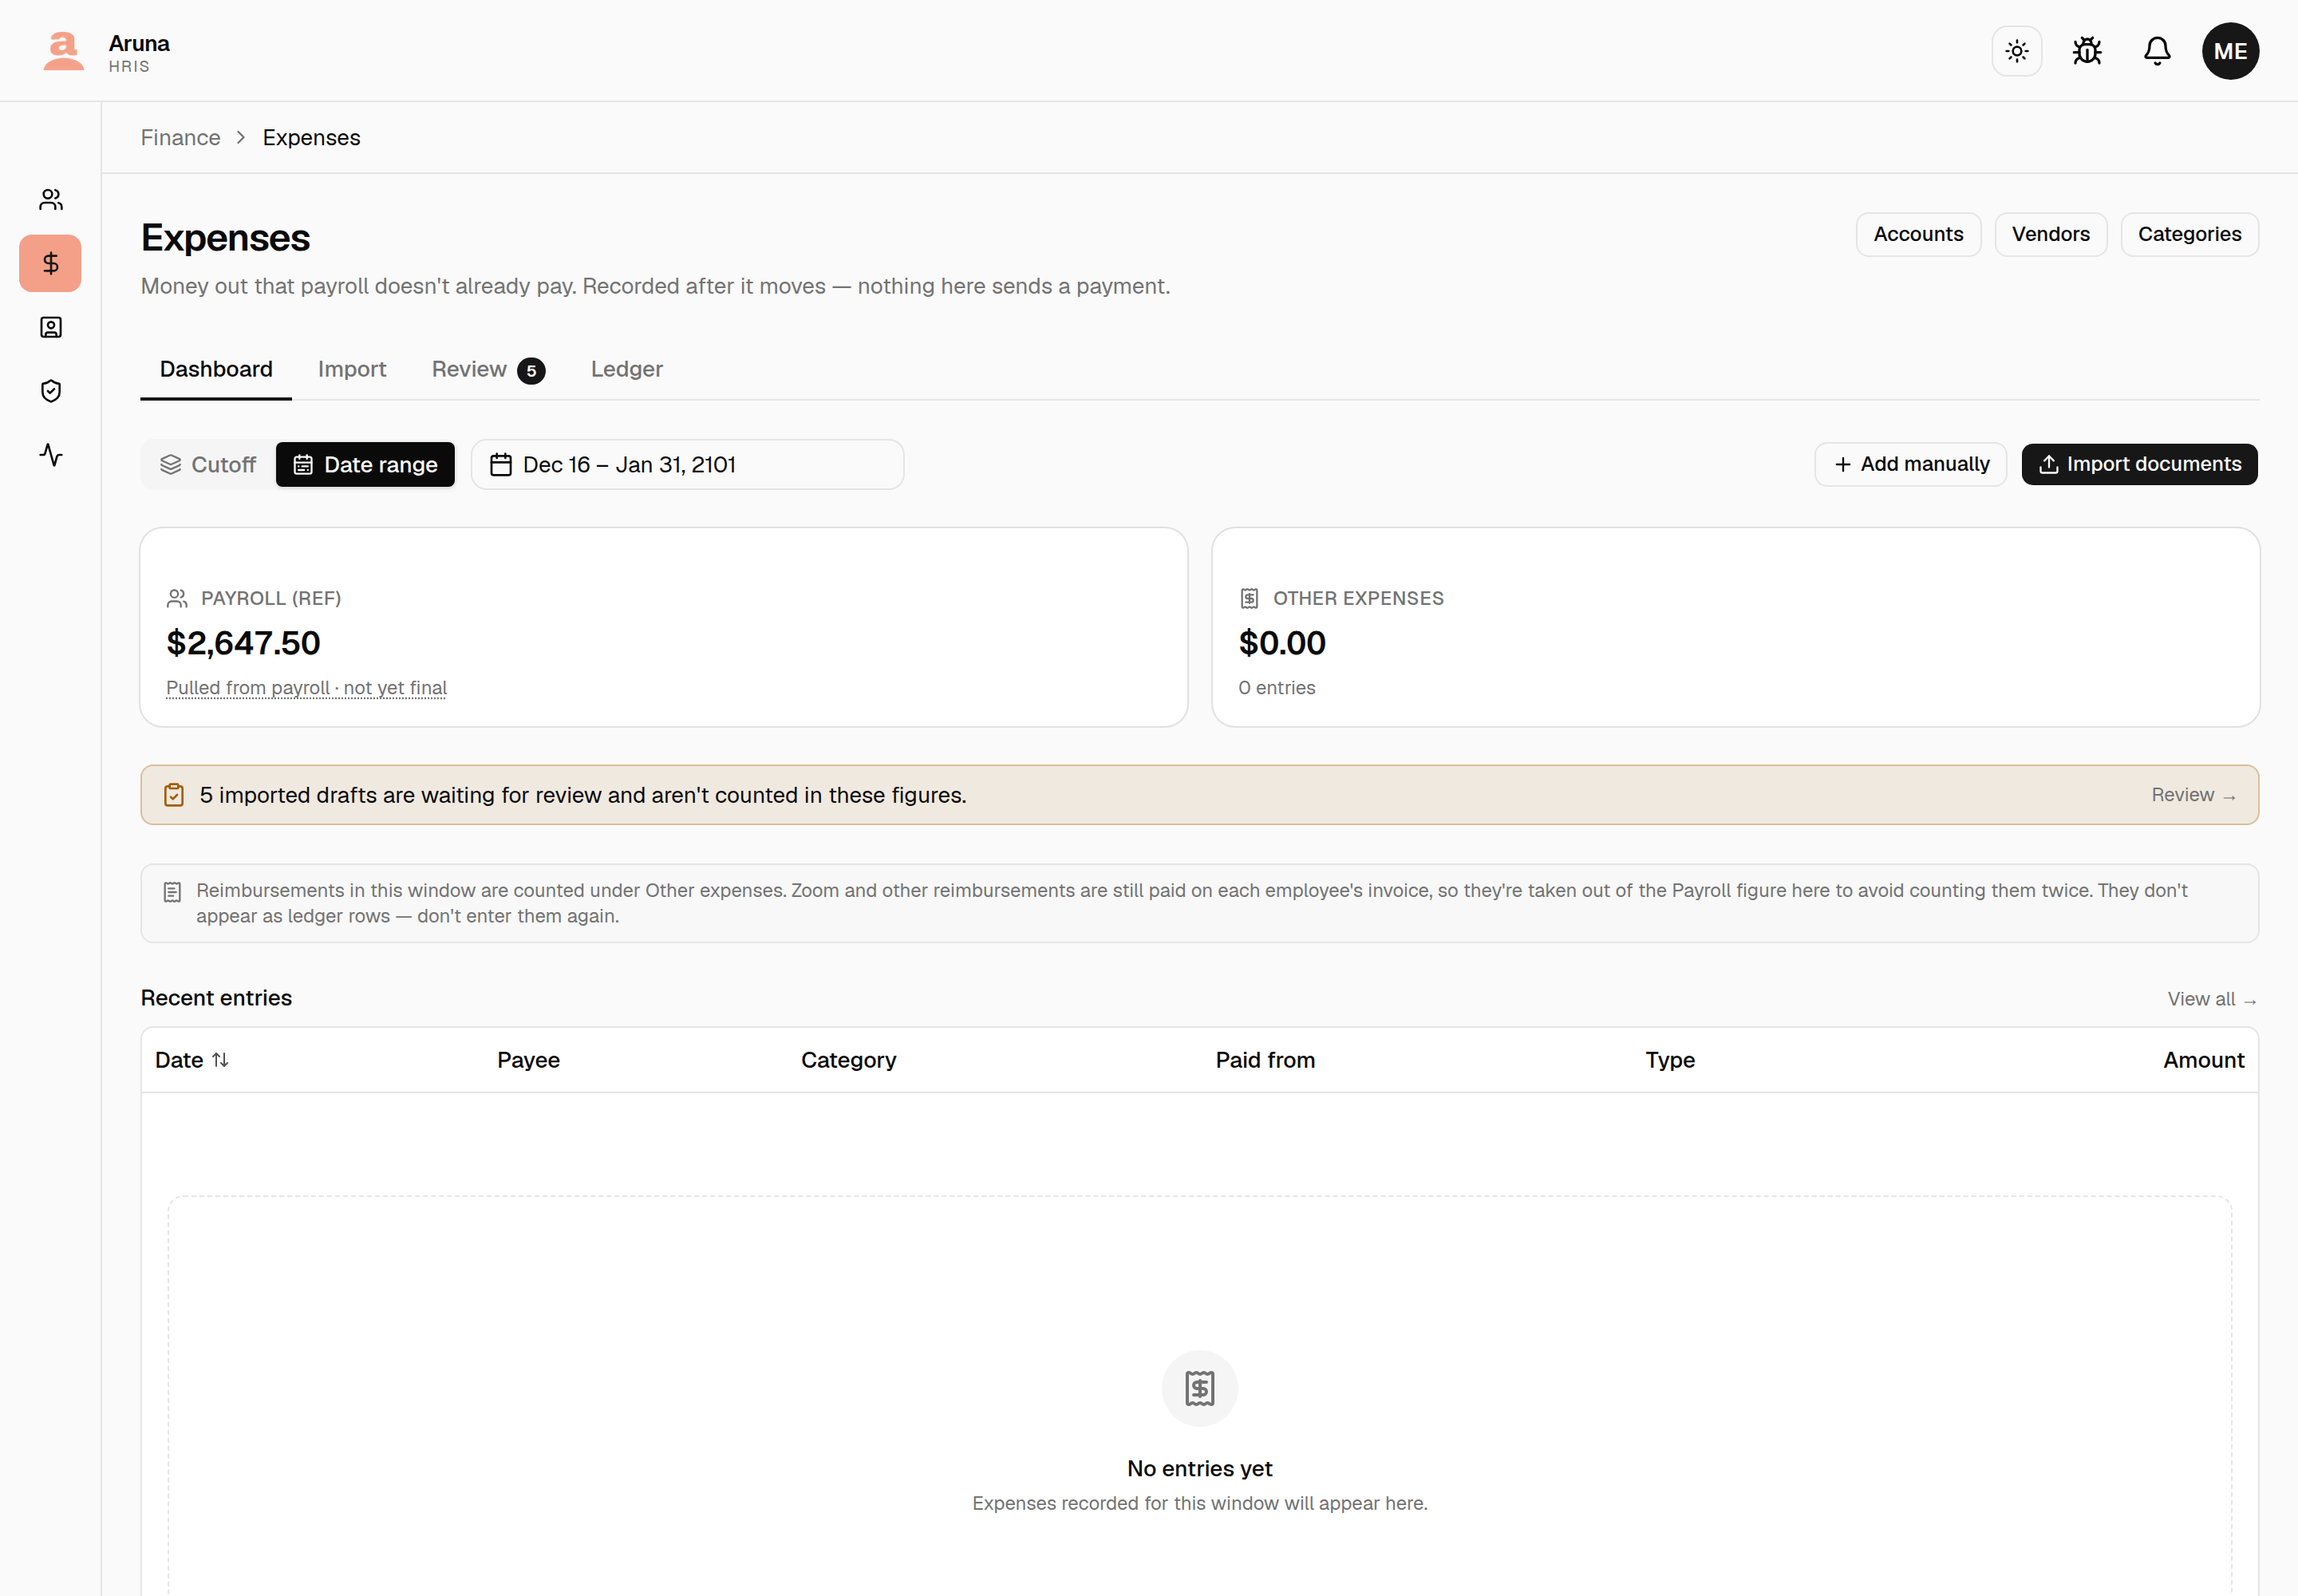Open the Ledger tab
Image resolution: width=2298 pixels, height=1596 pixels.
[627, 370]
